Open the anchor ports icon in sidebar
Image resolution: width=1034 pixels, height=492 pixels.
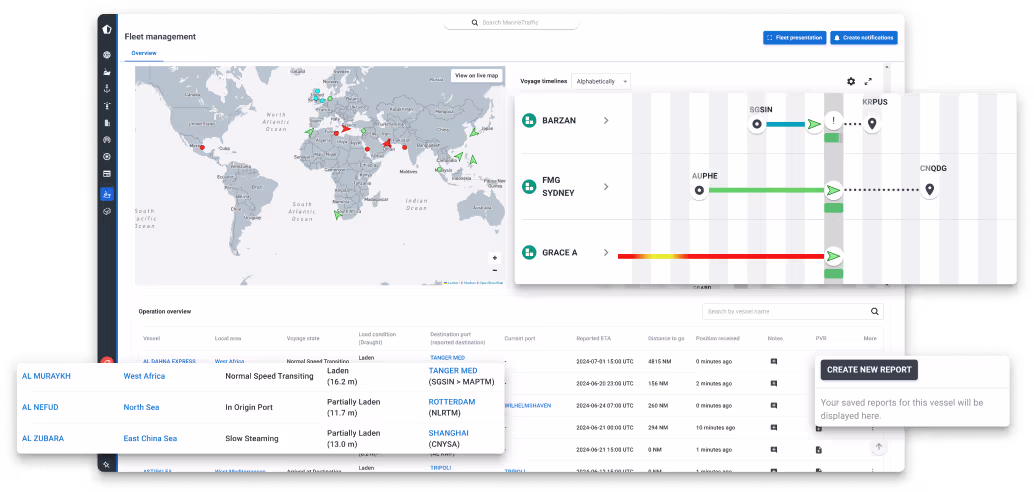tap(107, 88)
